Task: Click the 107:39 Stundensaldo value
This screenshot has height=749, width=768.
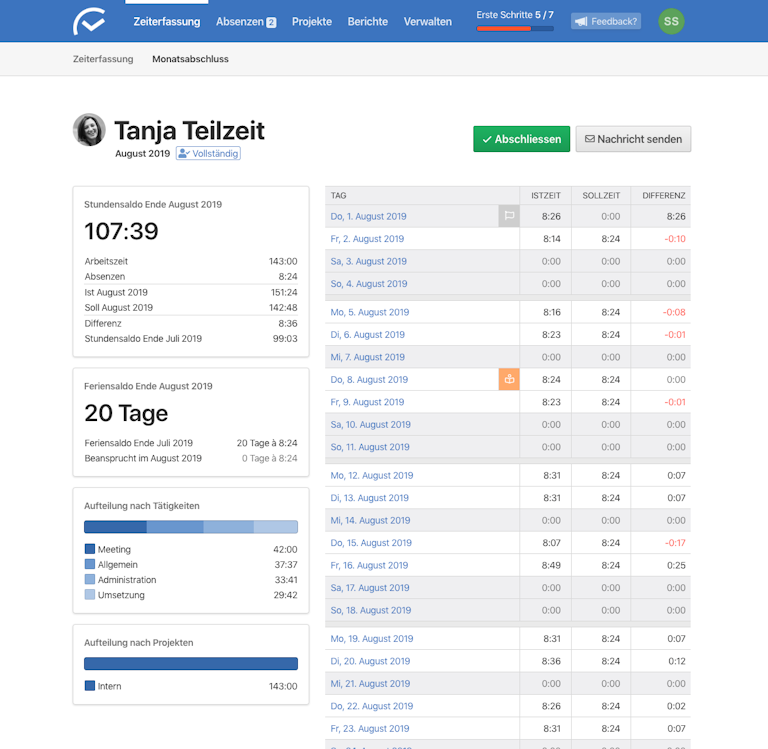Action: click(x=121, y=231)
